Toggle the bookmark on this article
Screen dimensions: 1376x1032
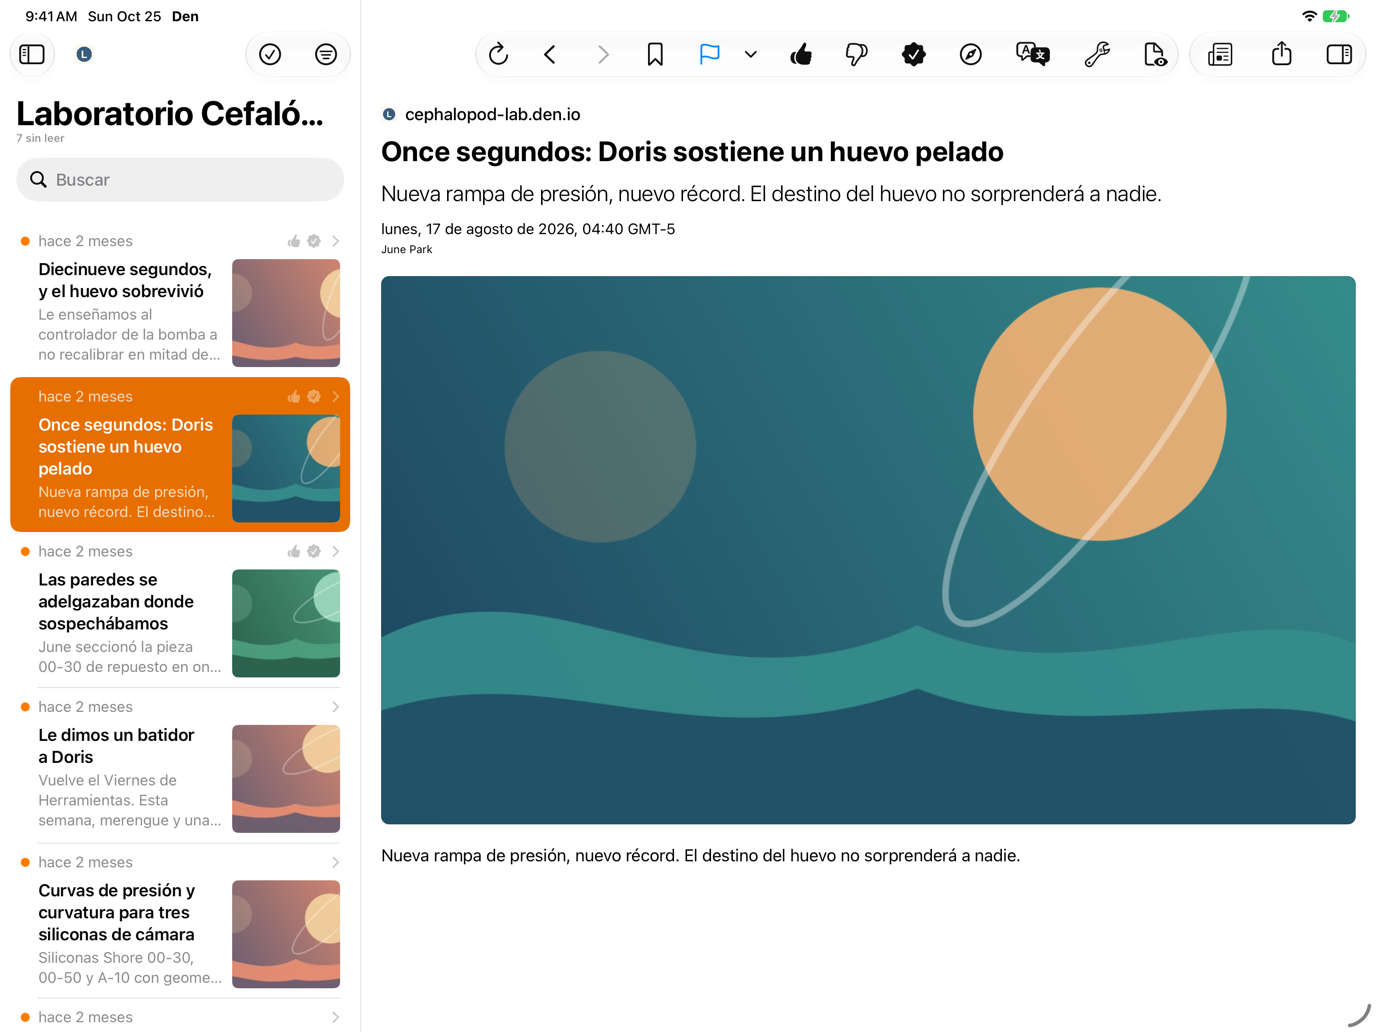click(655, 54)
